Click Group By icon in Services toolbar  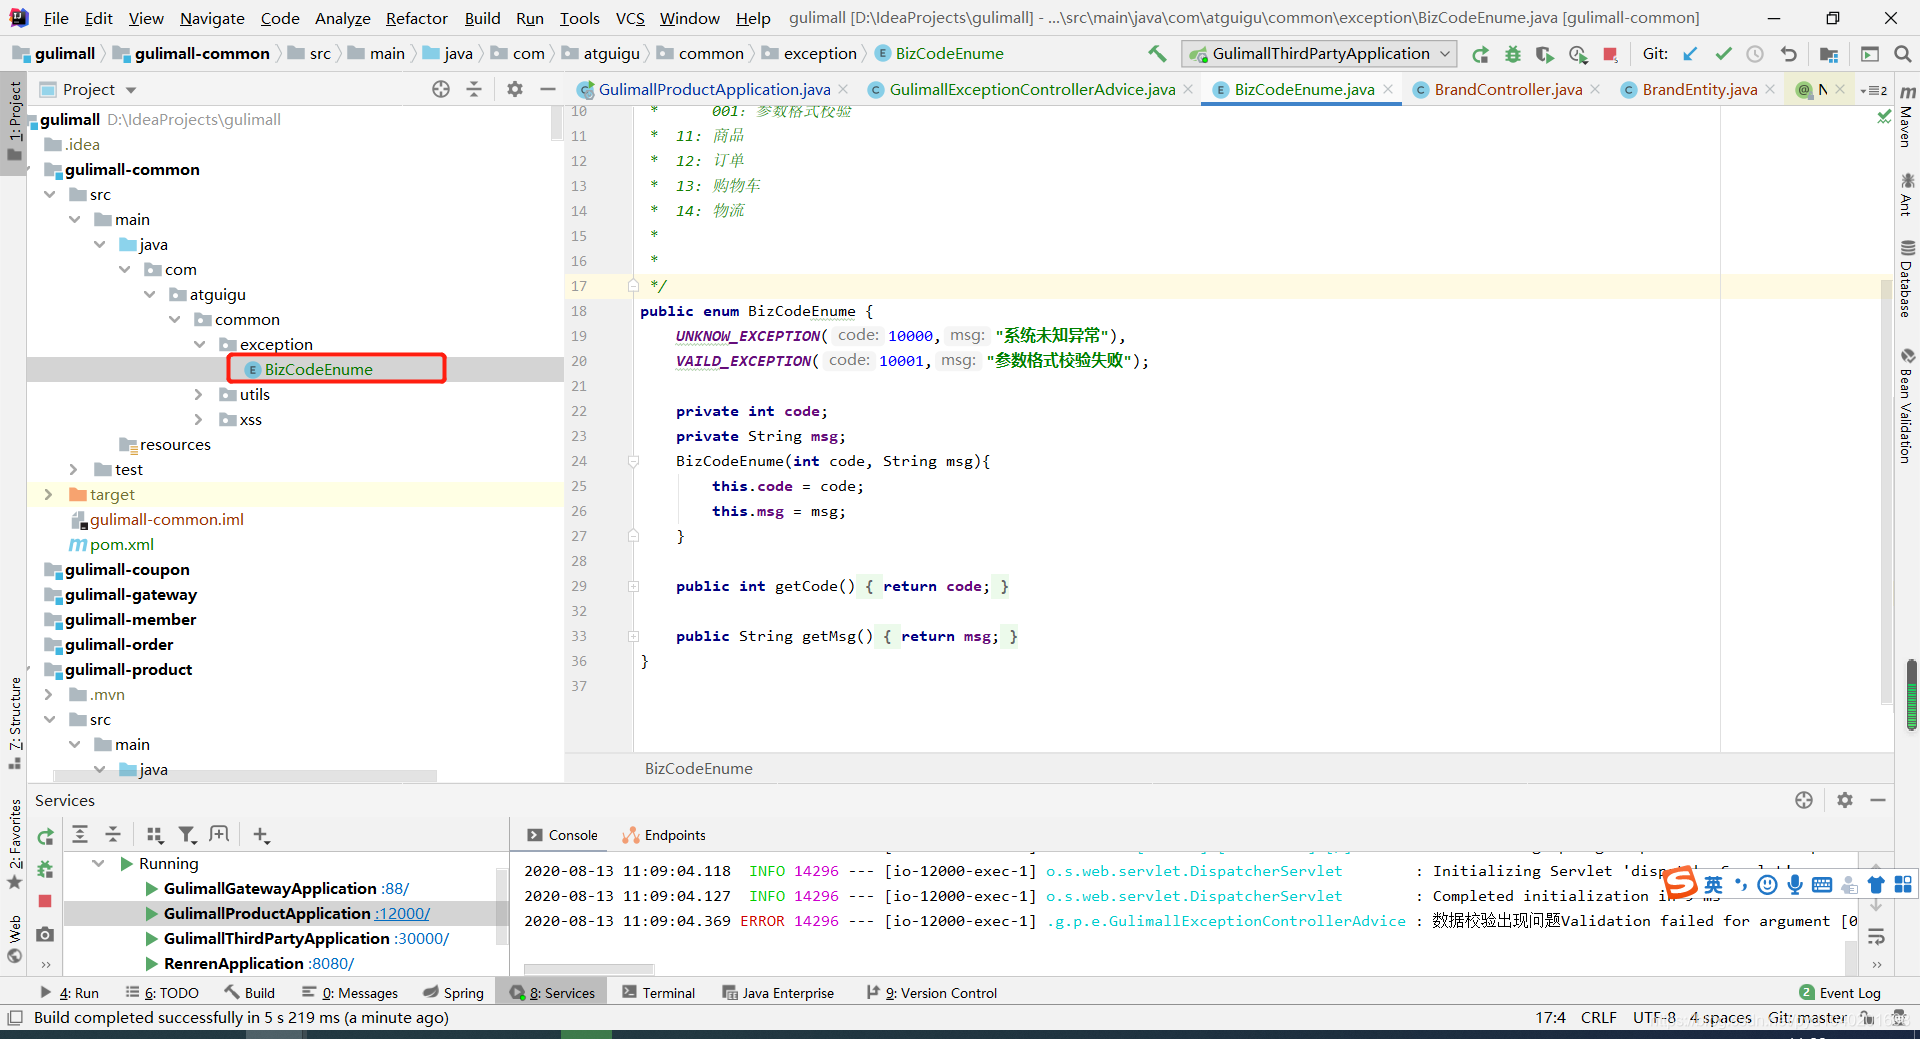[154, 834]
